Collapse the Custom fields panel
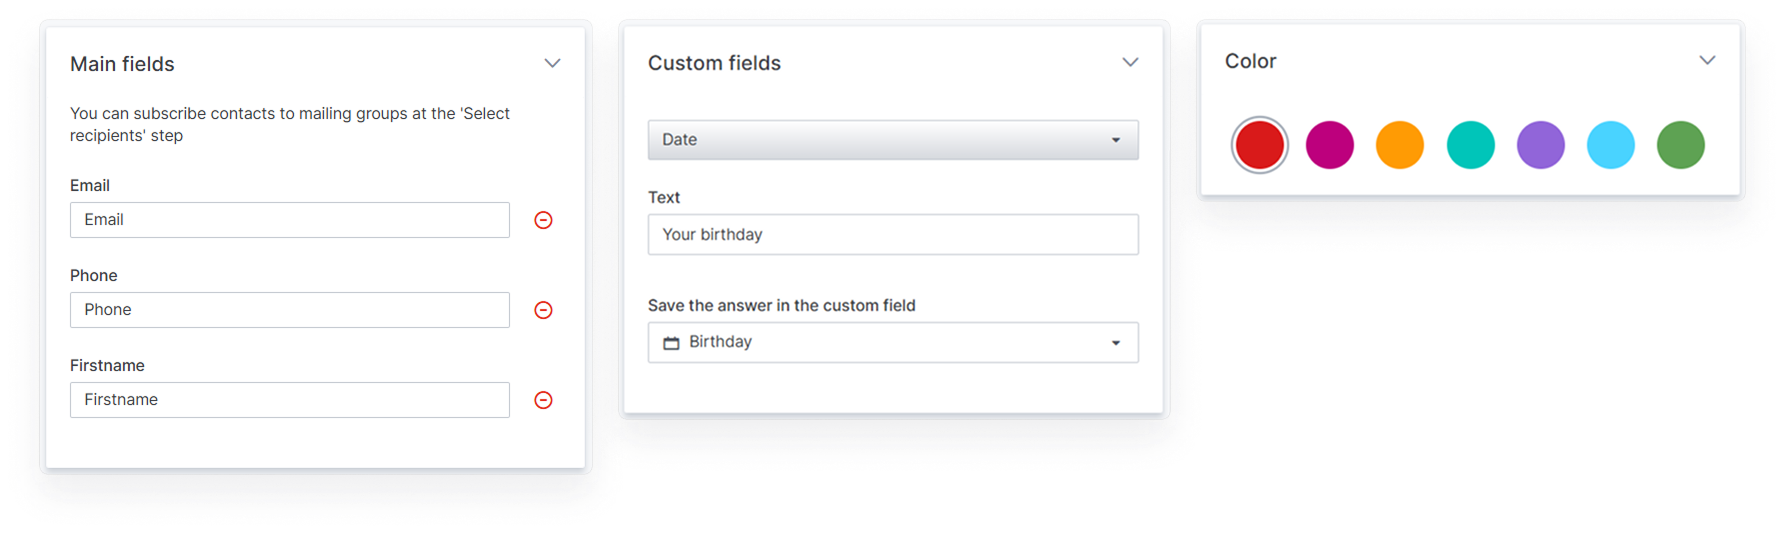The image size is (1785, 534). (x=1130, y=63)
